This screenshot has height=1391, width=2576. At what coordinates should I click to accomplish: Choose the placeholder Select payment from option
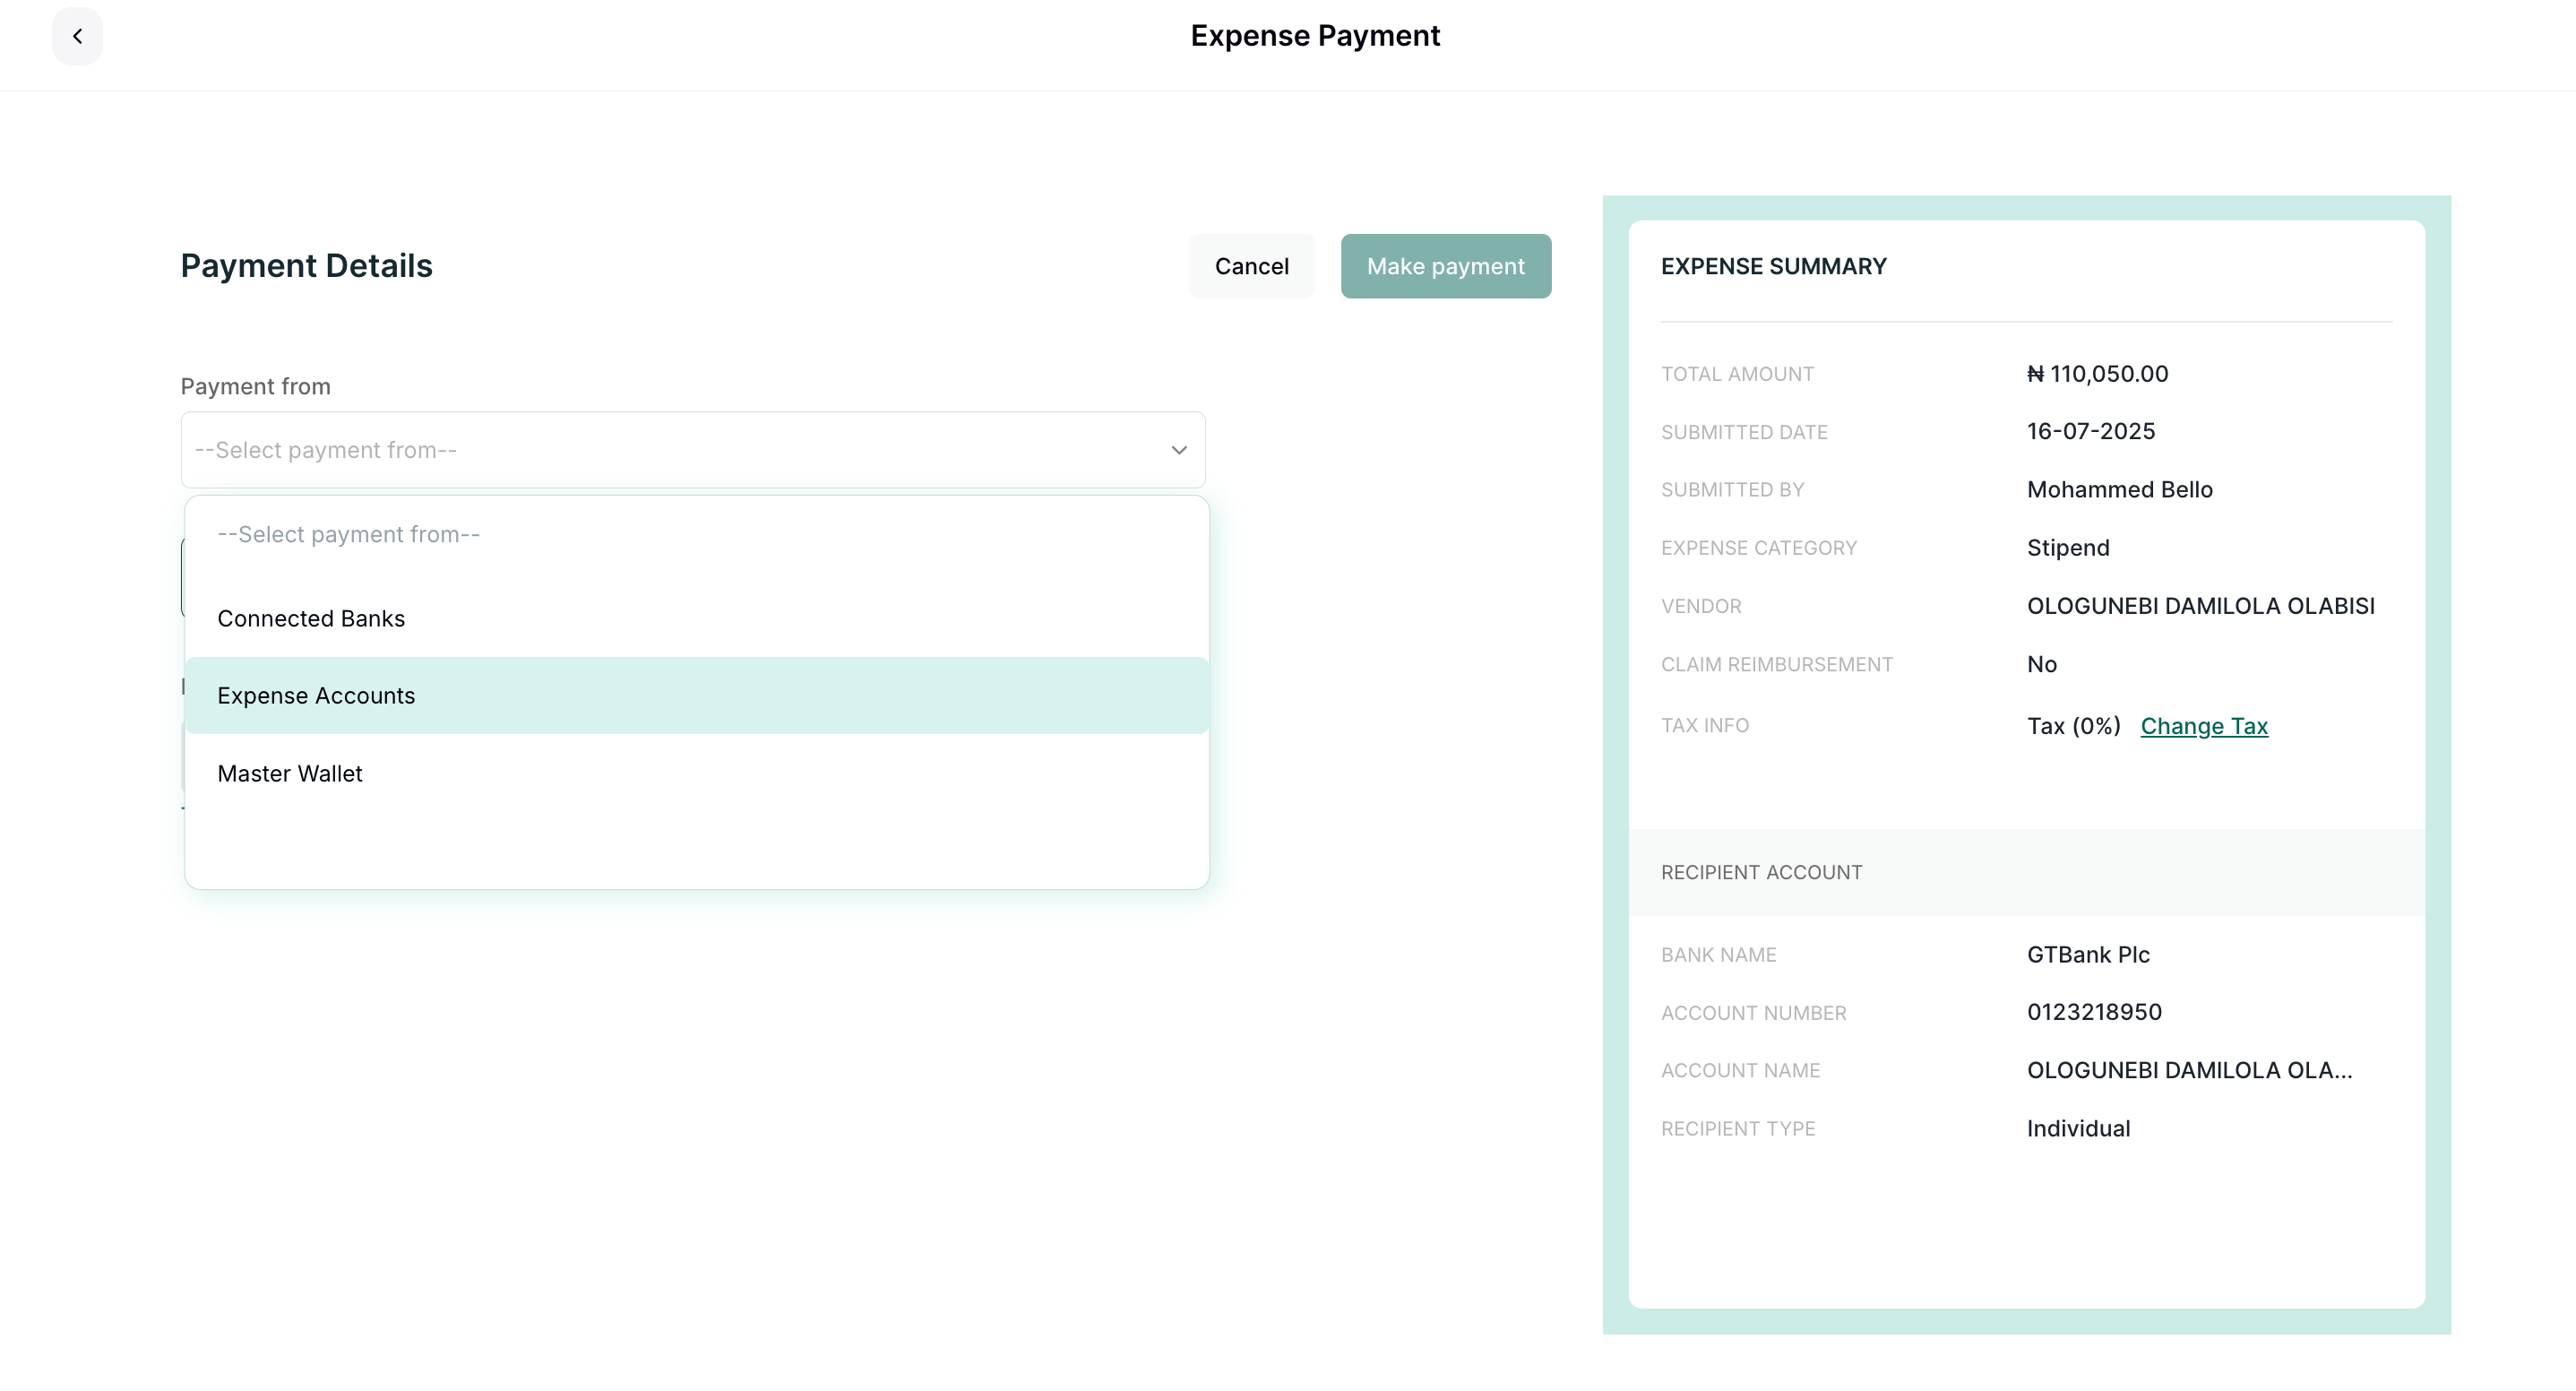[348, 535]
